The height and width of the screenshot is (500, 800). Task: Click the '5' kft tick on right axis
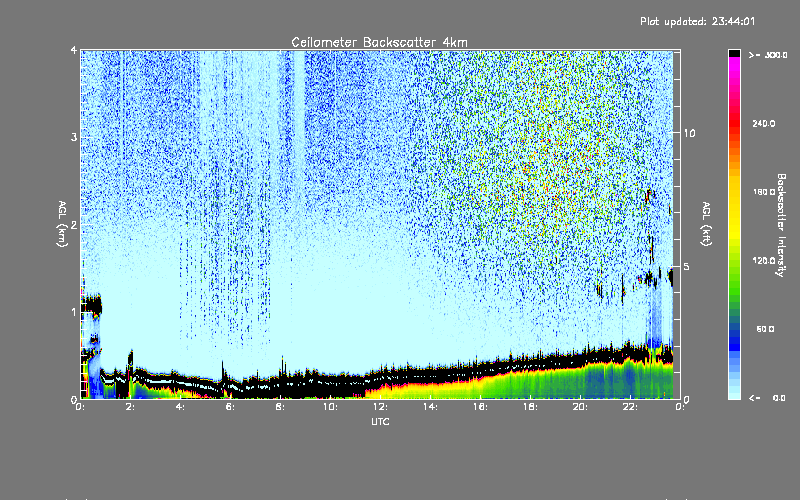686,266
